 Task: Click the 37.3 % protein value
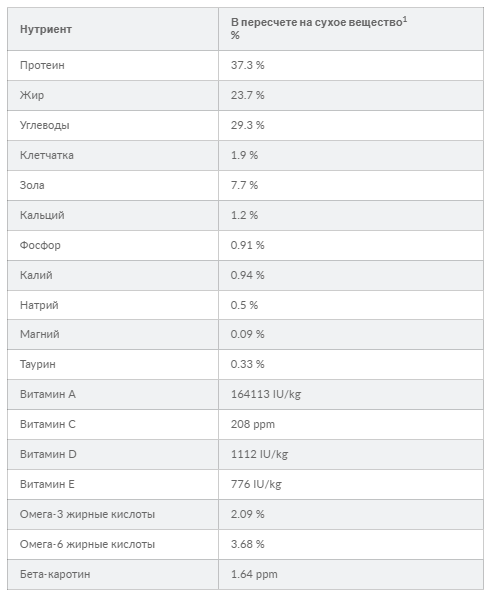(x=247, y=65)
